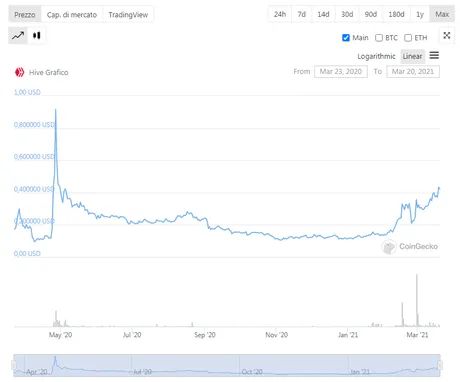Open the chart hamburger menu
This screenshot has height=382, width=460.
pos(434,55)
